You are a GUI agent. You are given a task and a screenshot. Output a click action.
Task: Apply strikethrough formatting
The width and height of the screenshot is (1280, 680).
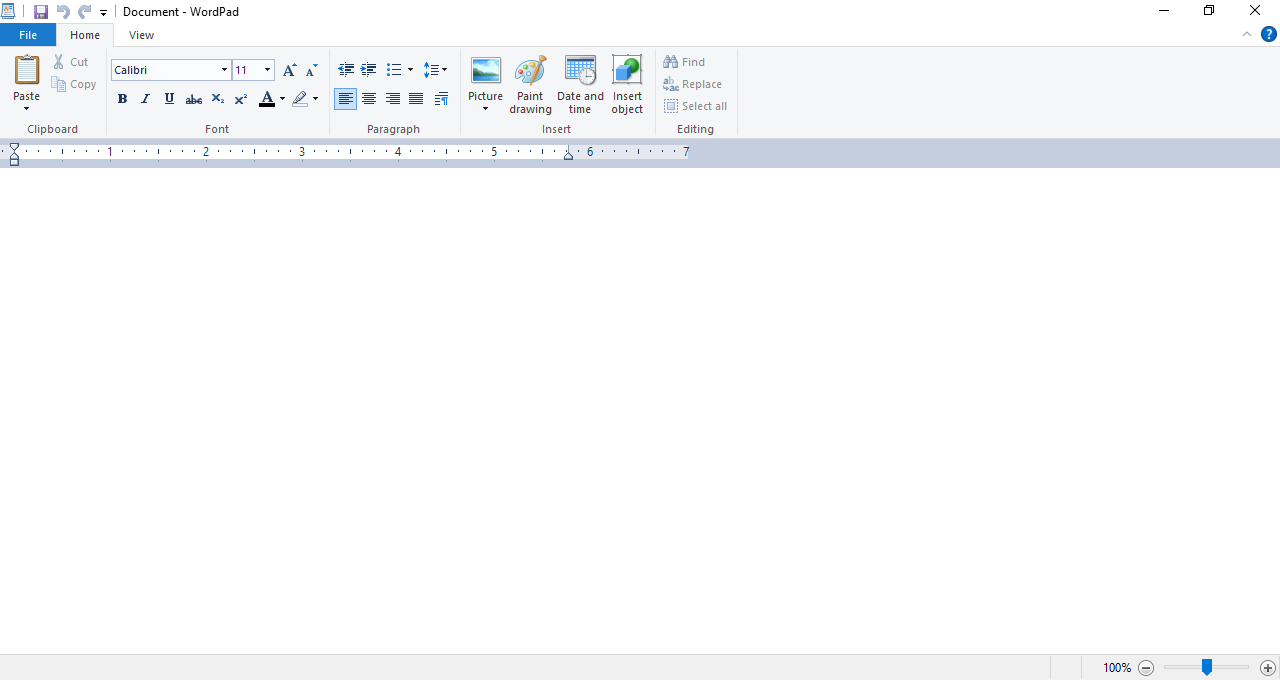click(x=194, y=99)
